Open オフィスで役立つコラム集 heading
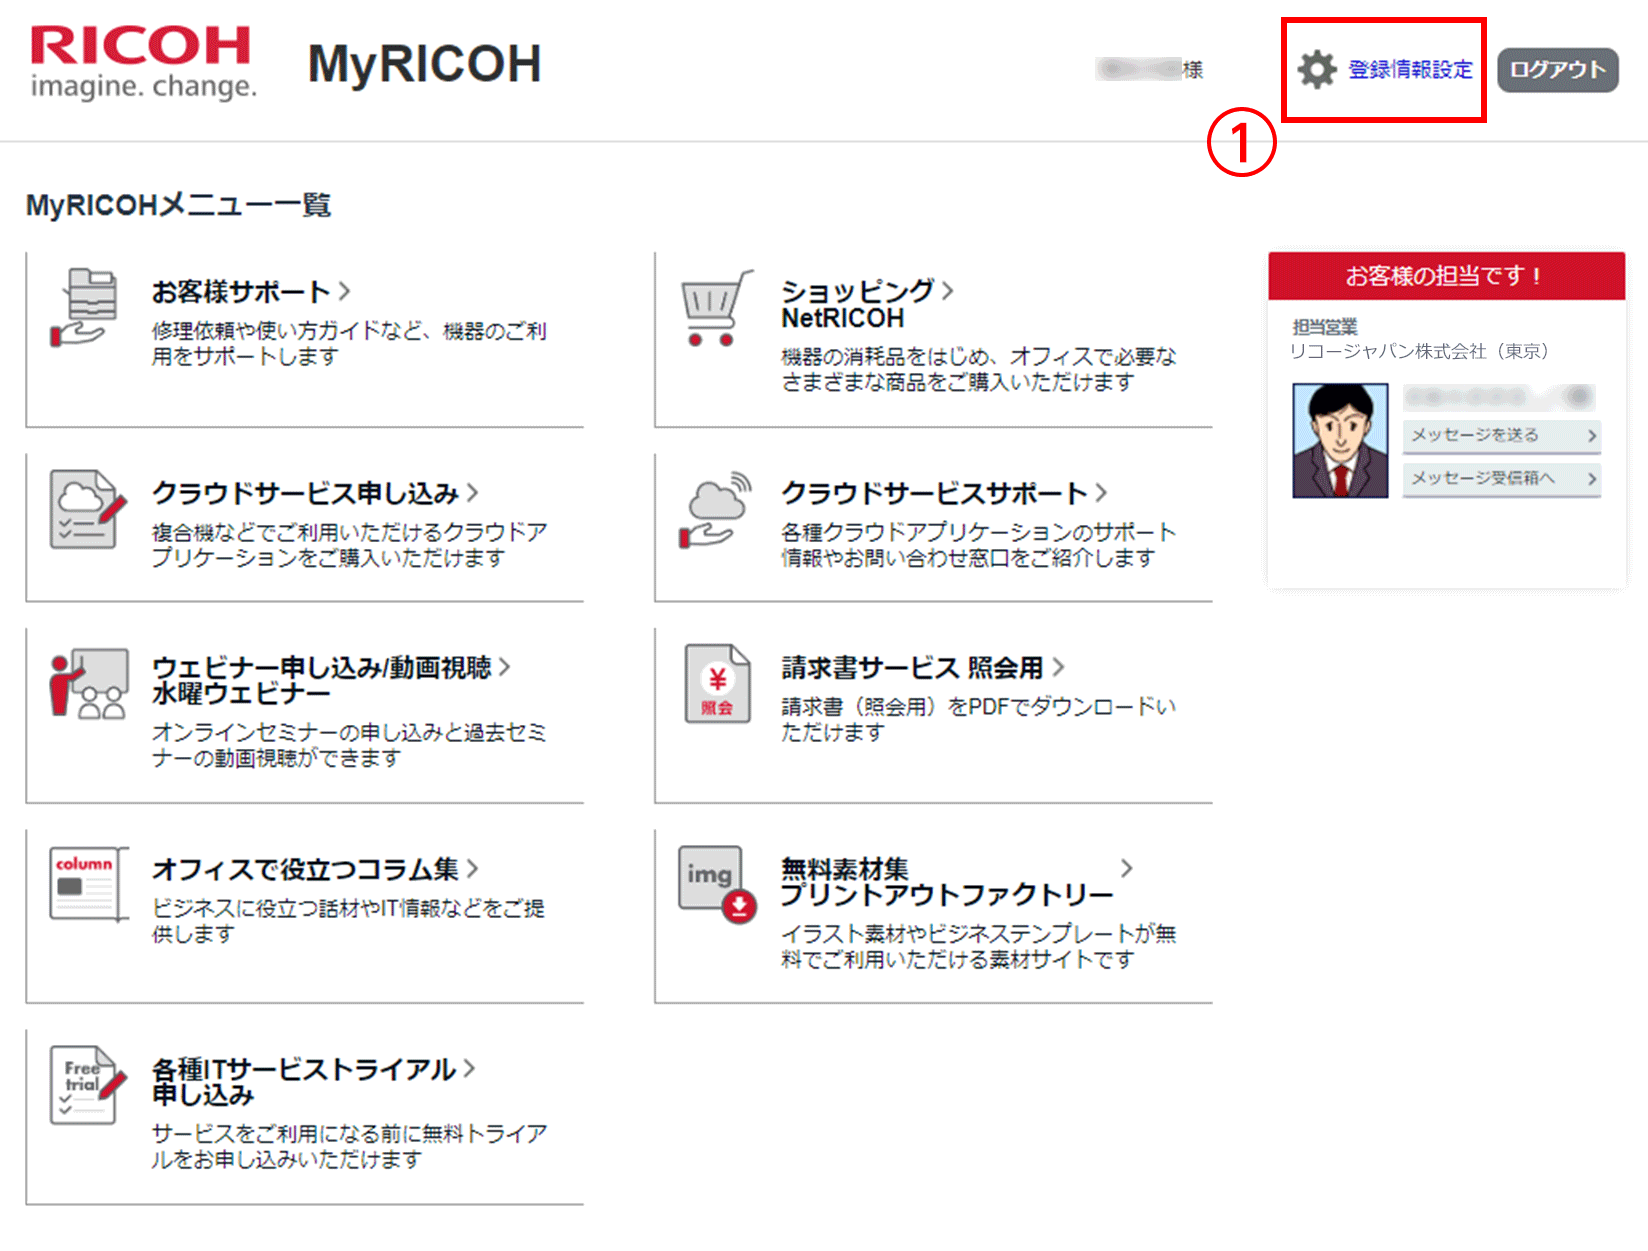 tap(305, 869)
